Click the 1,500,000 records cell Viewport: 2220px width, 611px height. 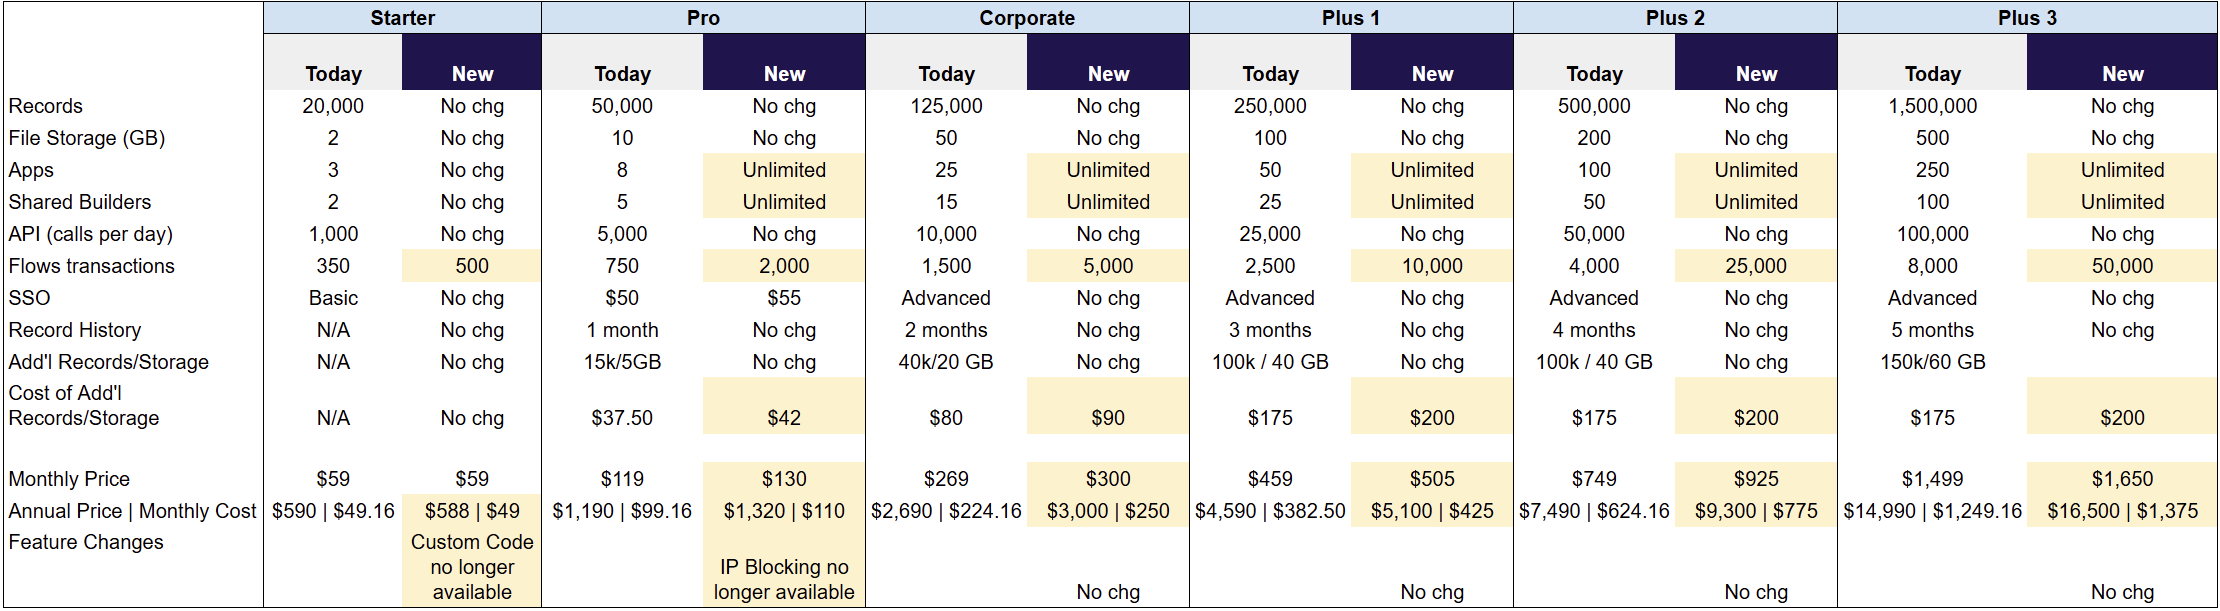point(1932,106)
